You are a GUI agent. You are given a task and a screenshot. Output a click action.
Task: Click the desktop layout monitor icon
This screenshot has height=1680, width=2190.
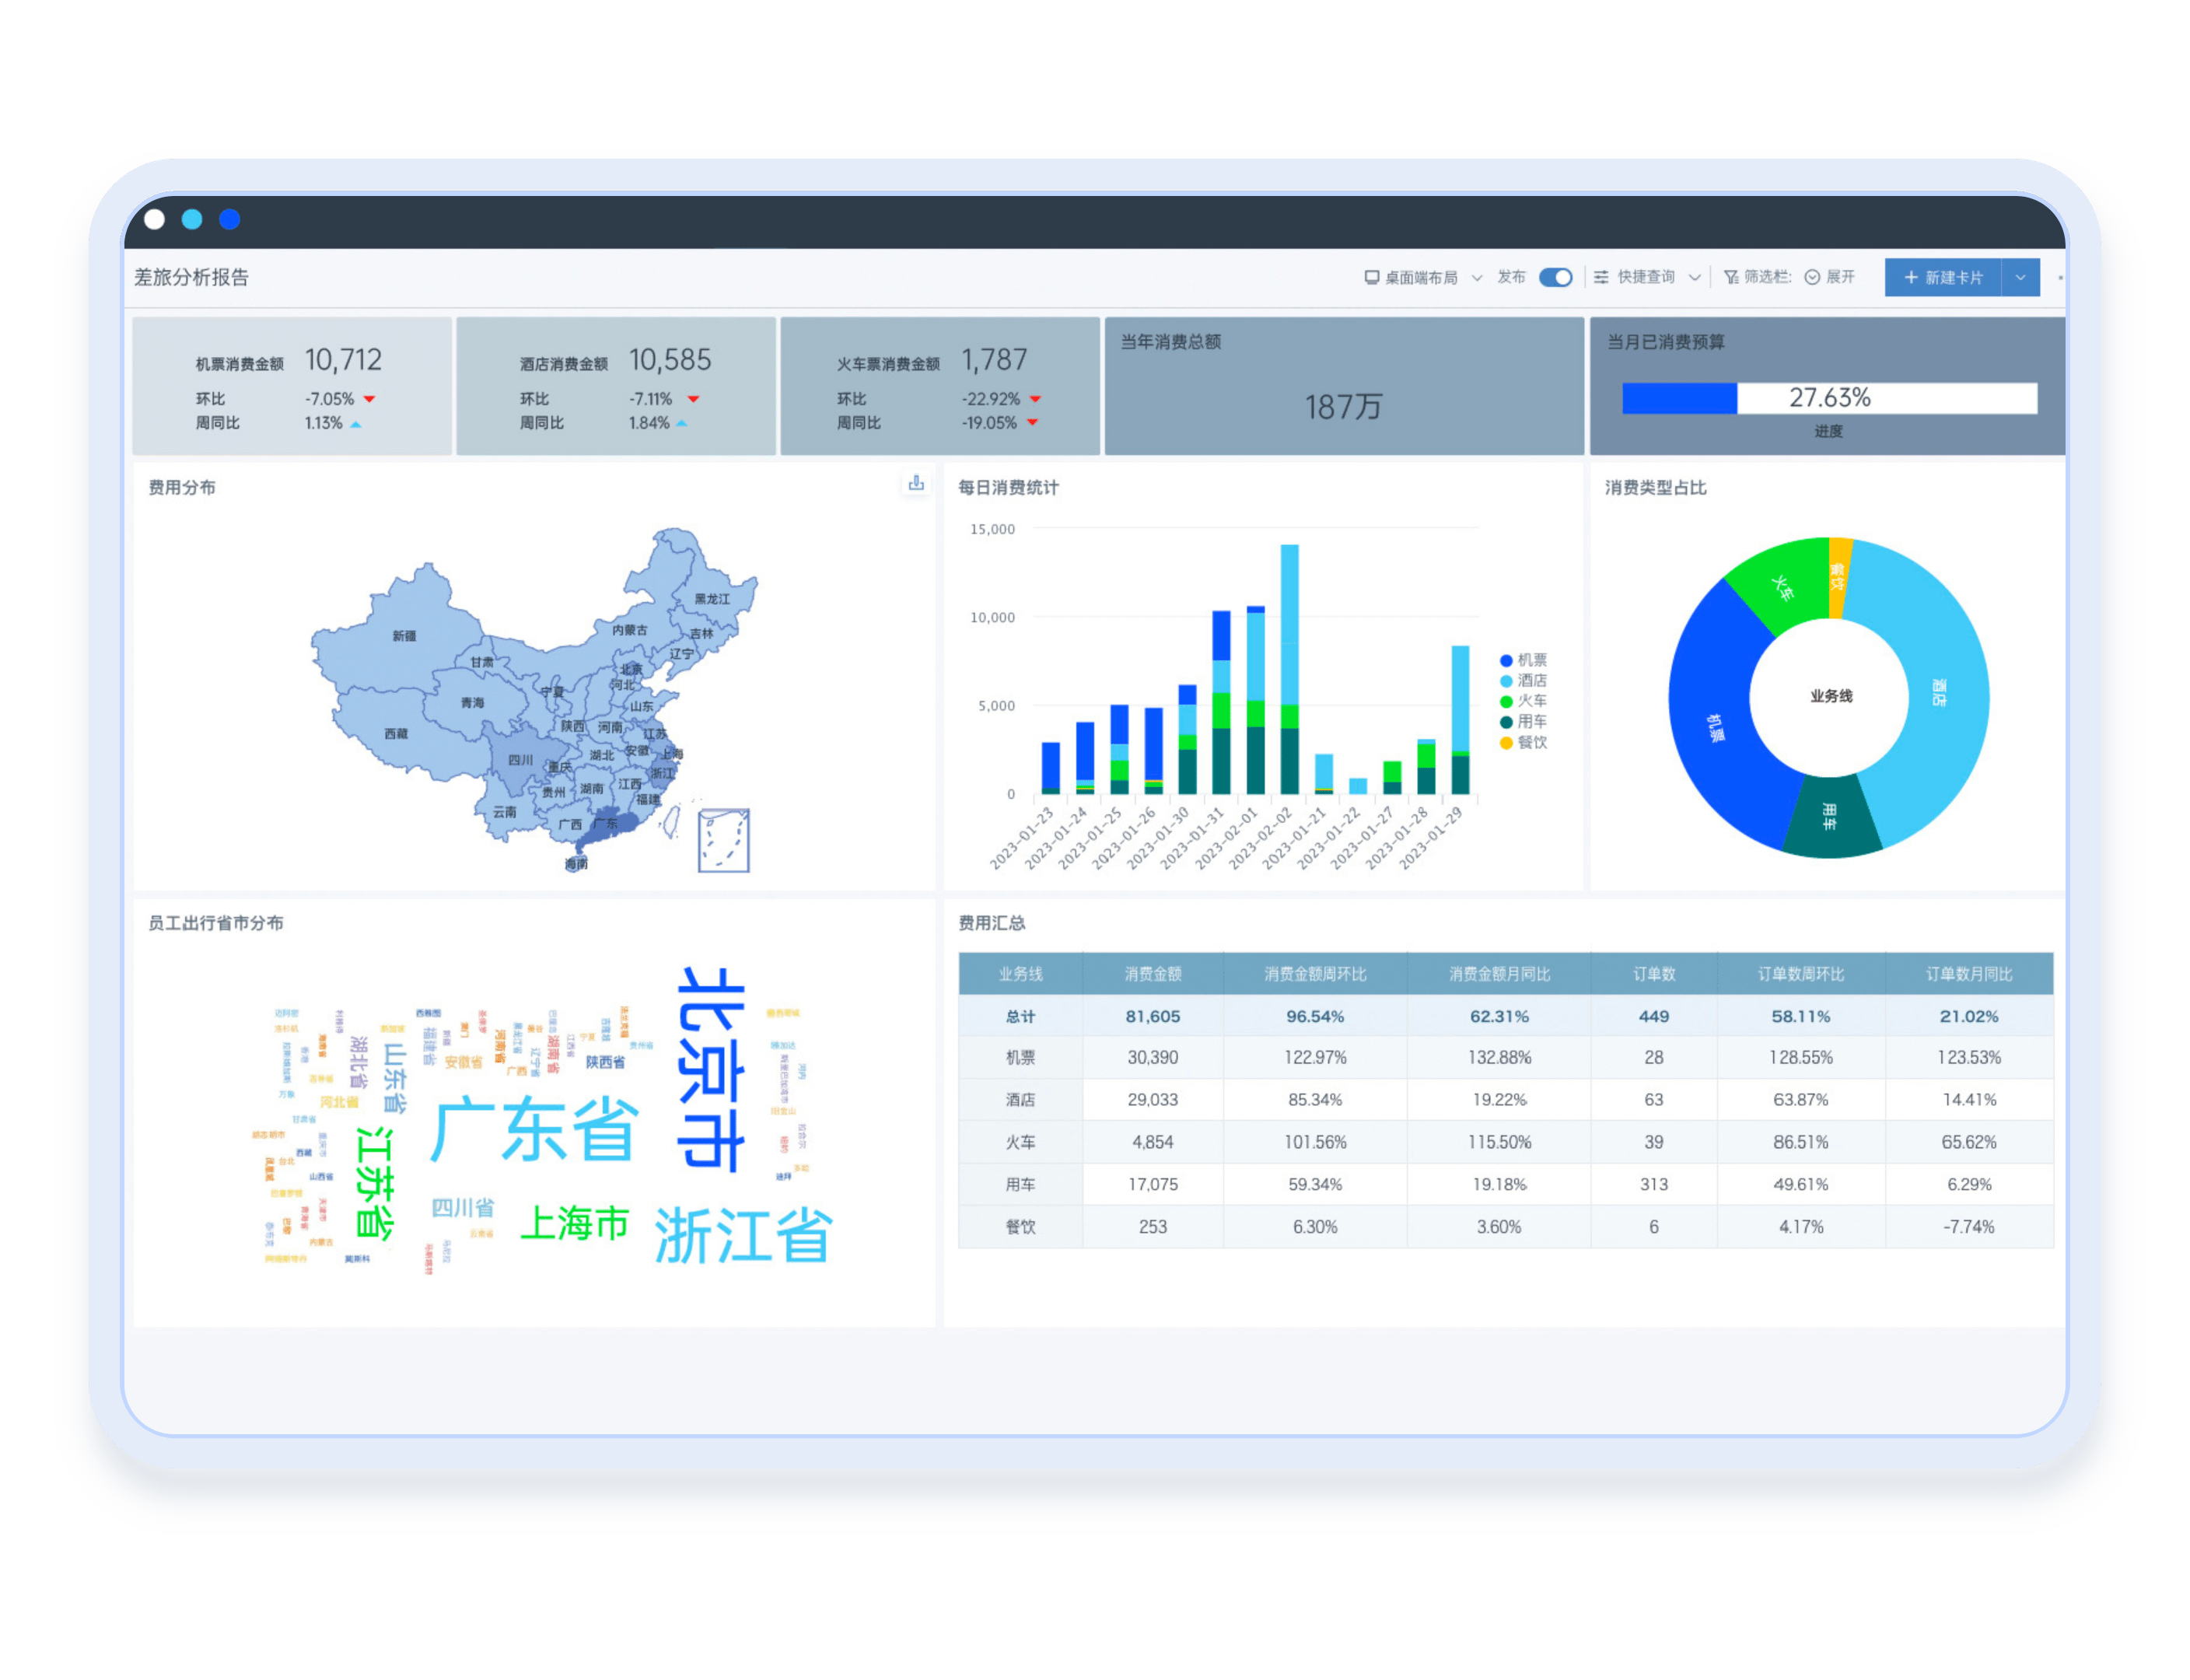click(1371, 277)
